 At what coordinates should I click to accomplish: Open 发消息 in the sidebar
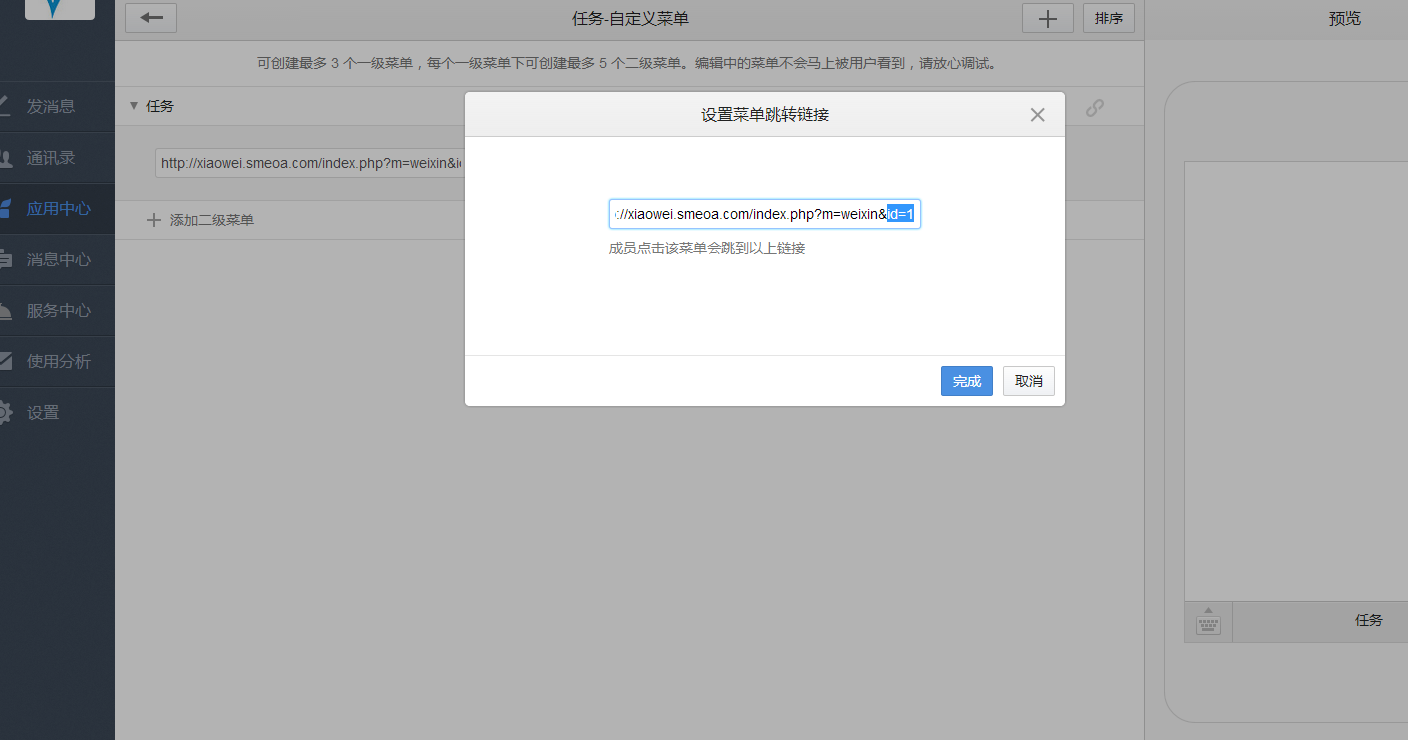tap(57, 106)
